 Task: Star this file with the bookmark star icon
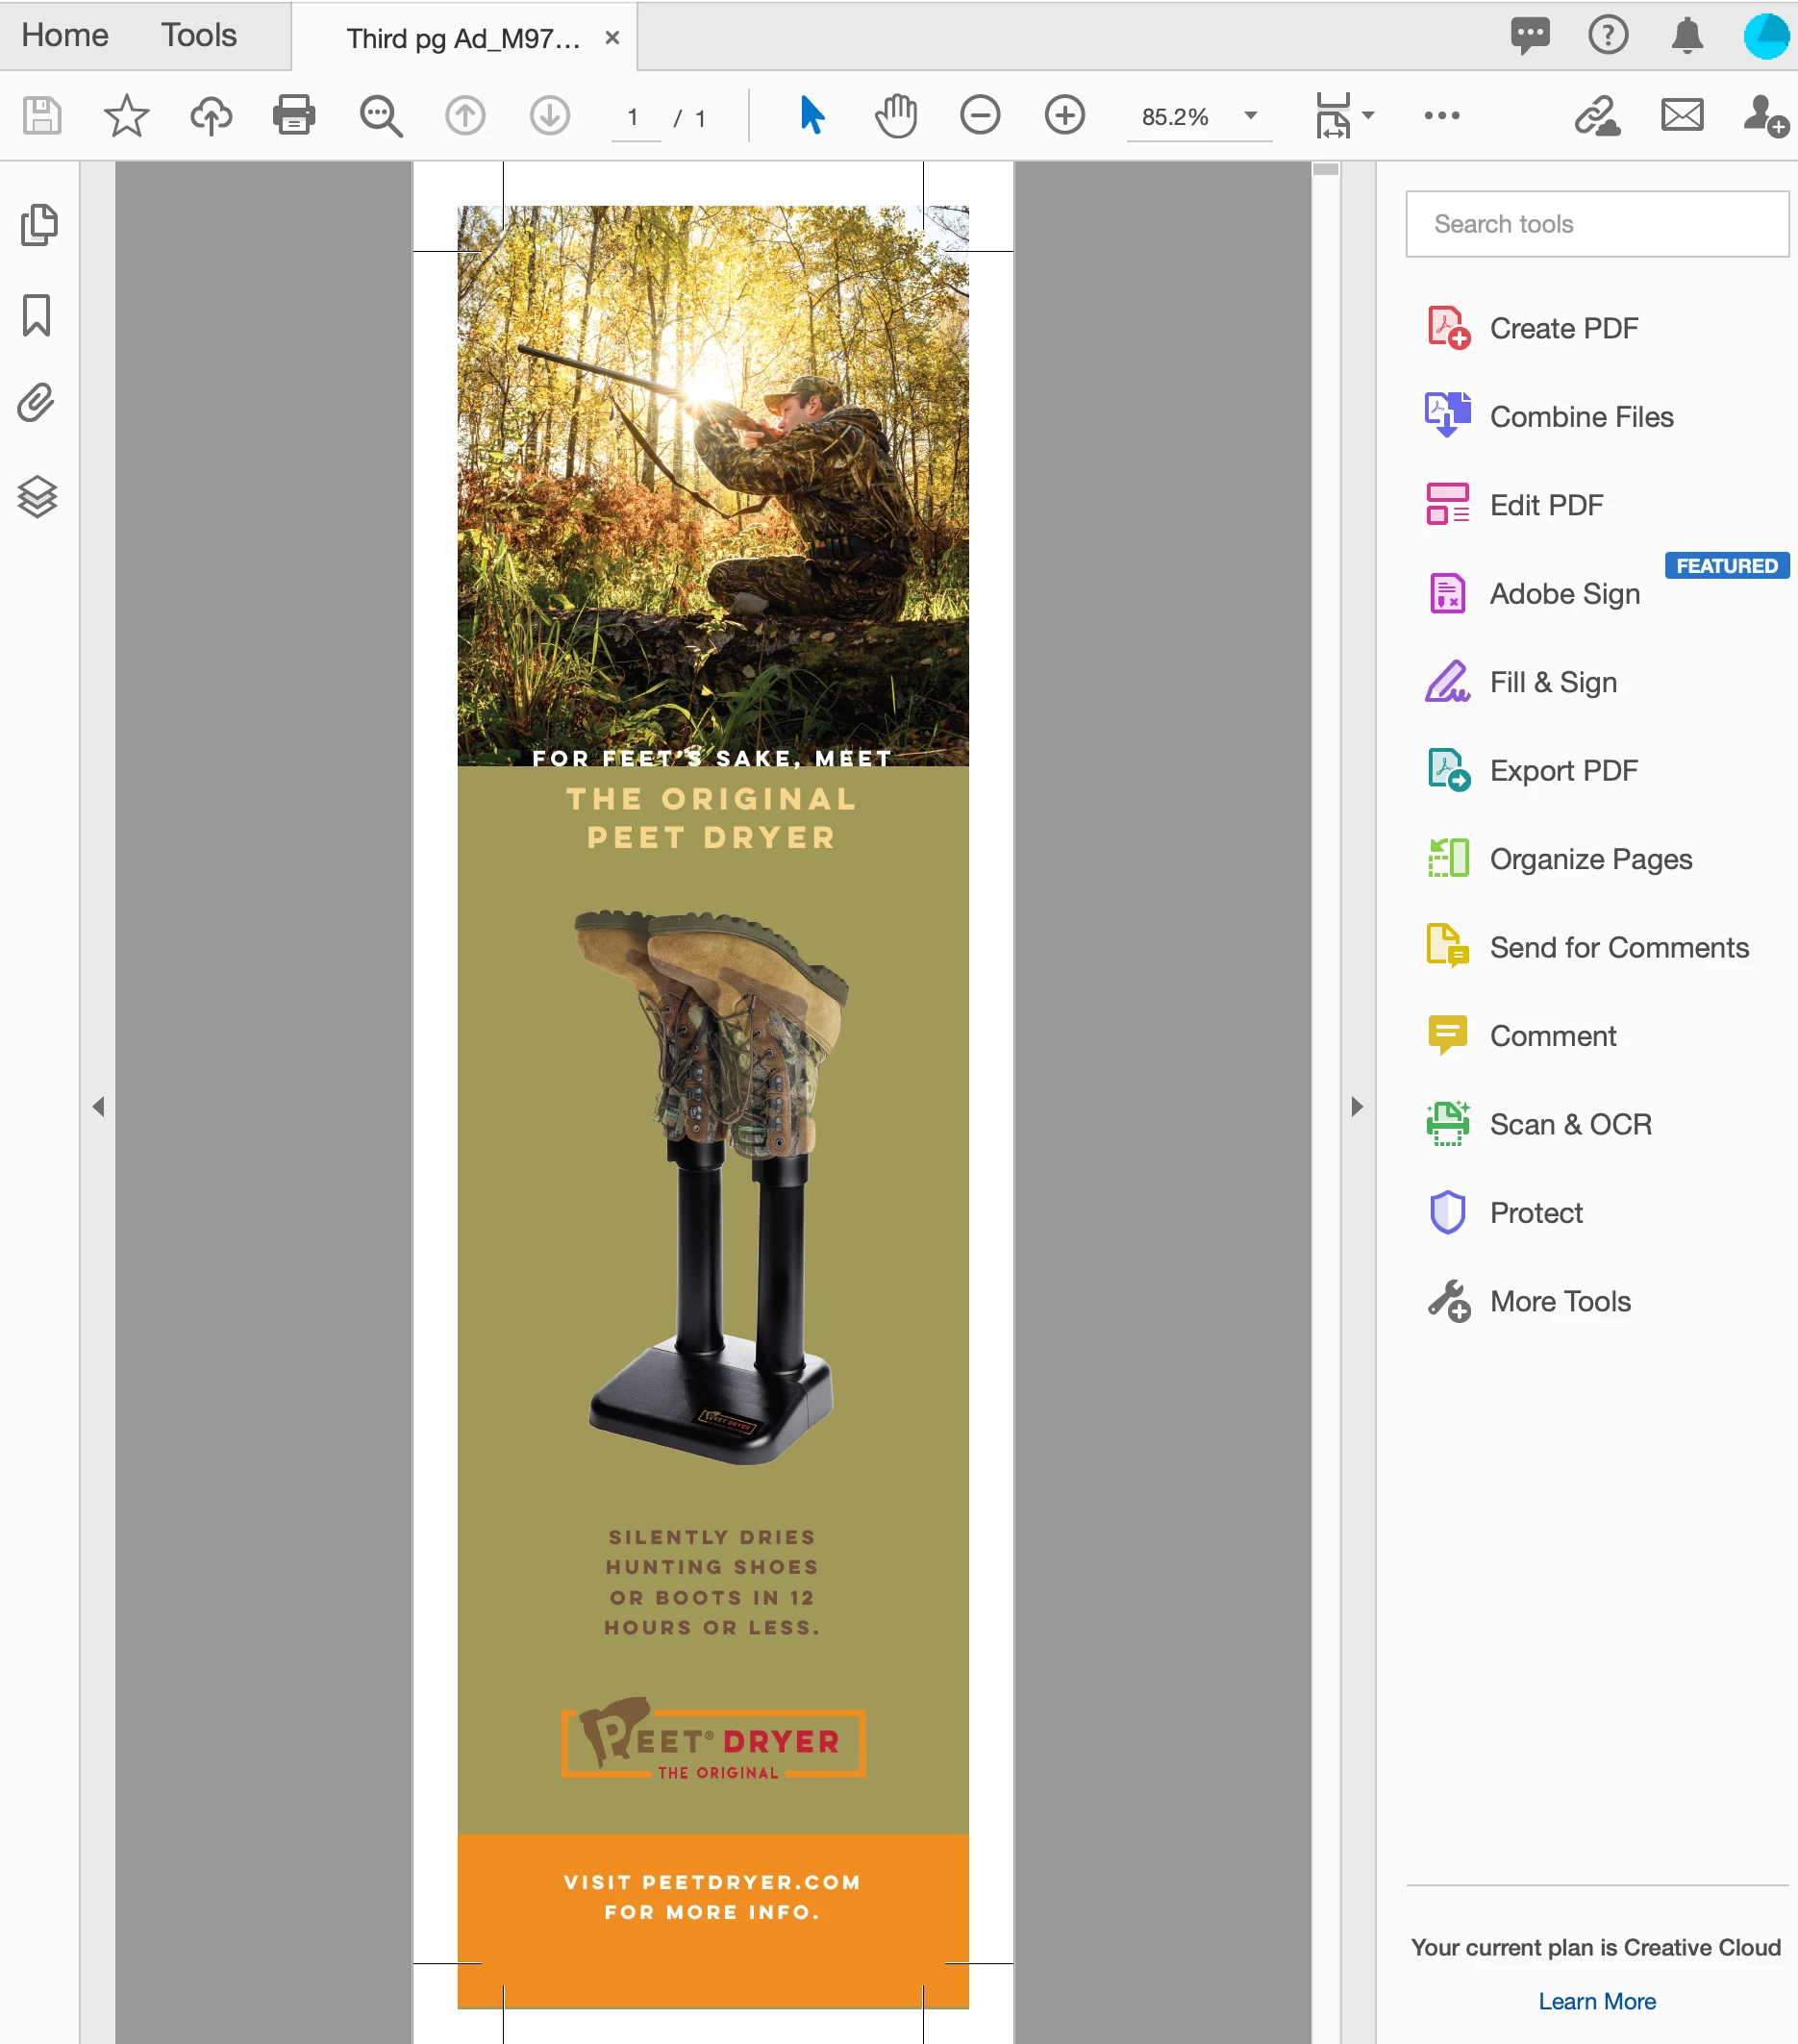click(127, 116)
